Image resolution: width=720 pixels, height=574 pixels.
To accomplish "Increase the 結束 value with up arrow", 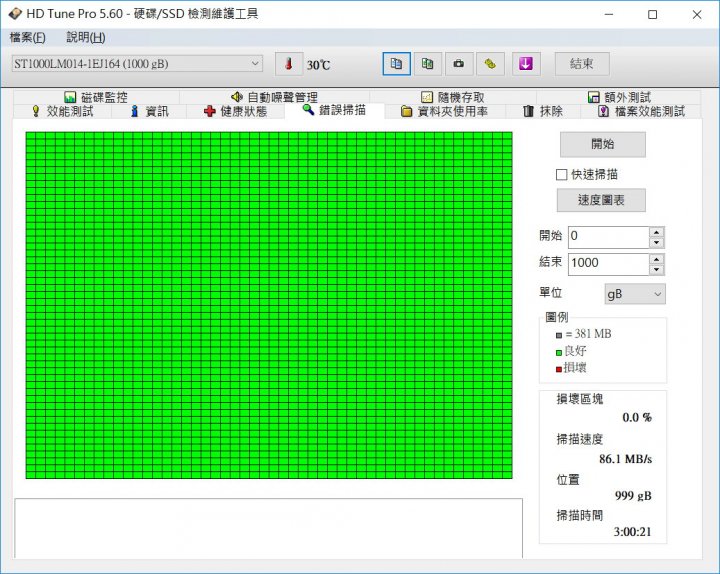I will [x=657, y=259].
